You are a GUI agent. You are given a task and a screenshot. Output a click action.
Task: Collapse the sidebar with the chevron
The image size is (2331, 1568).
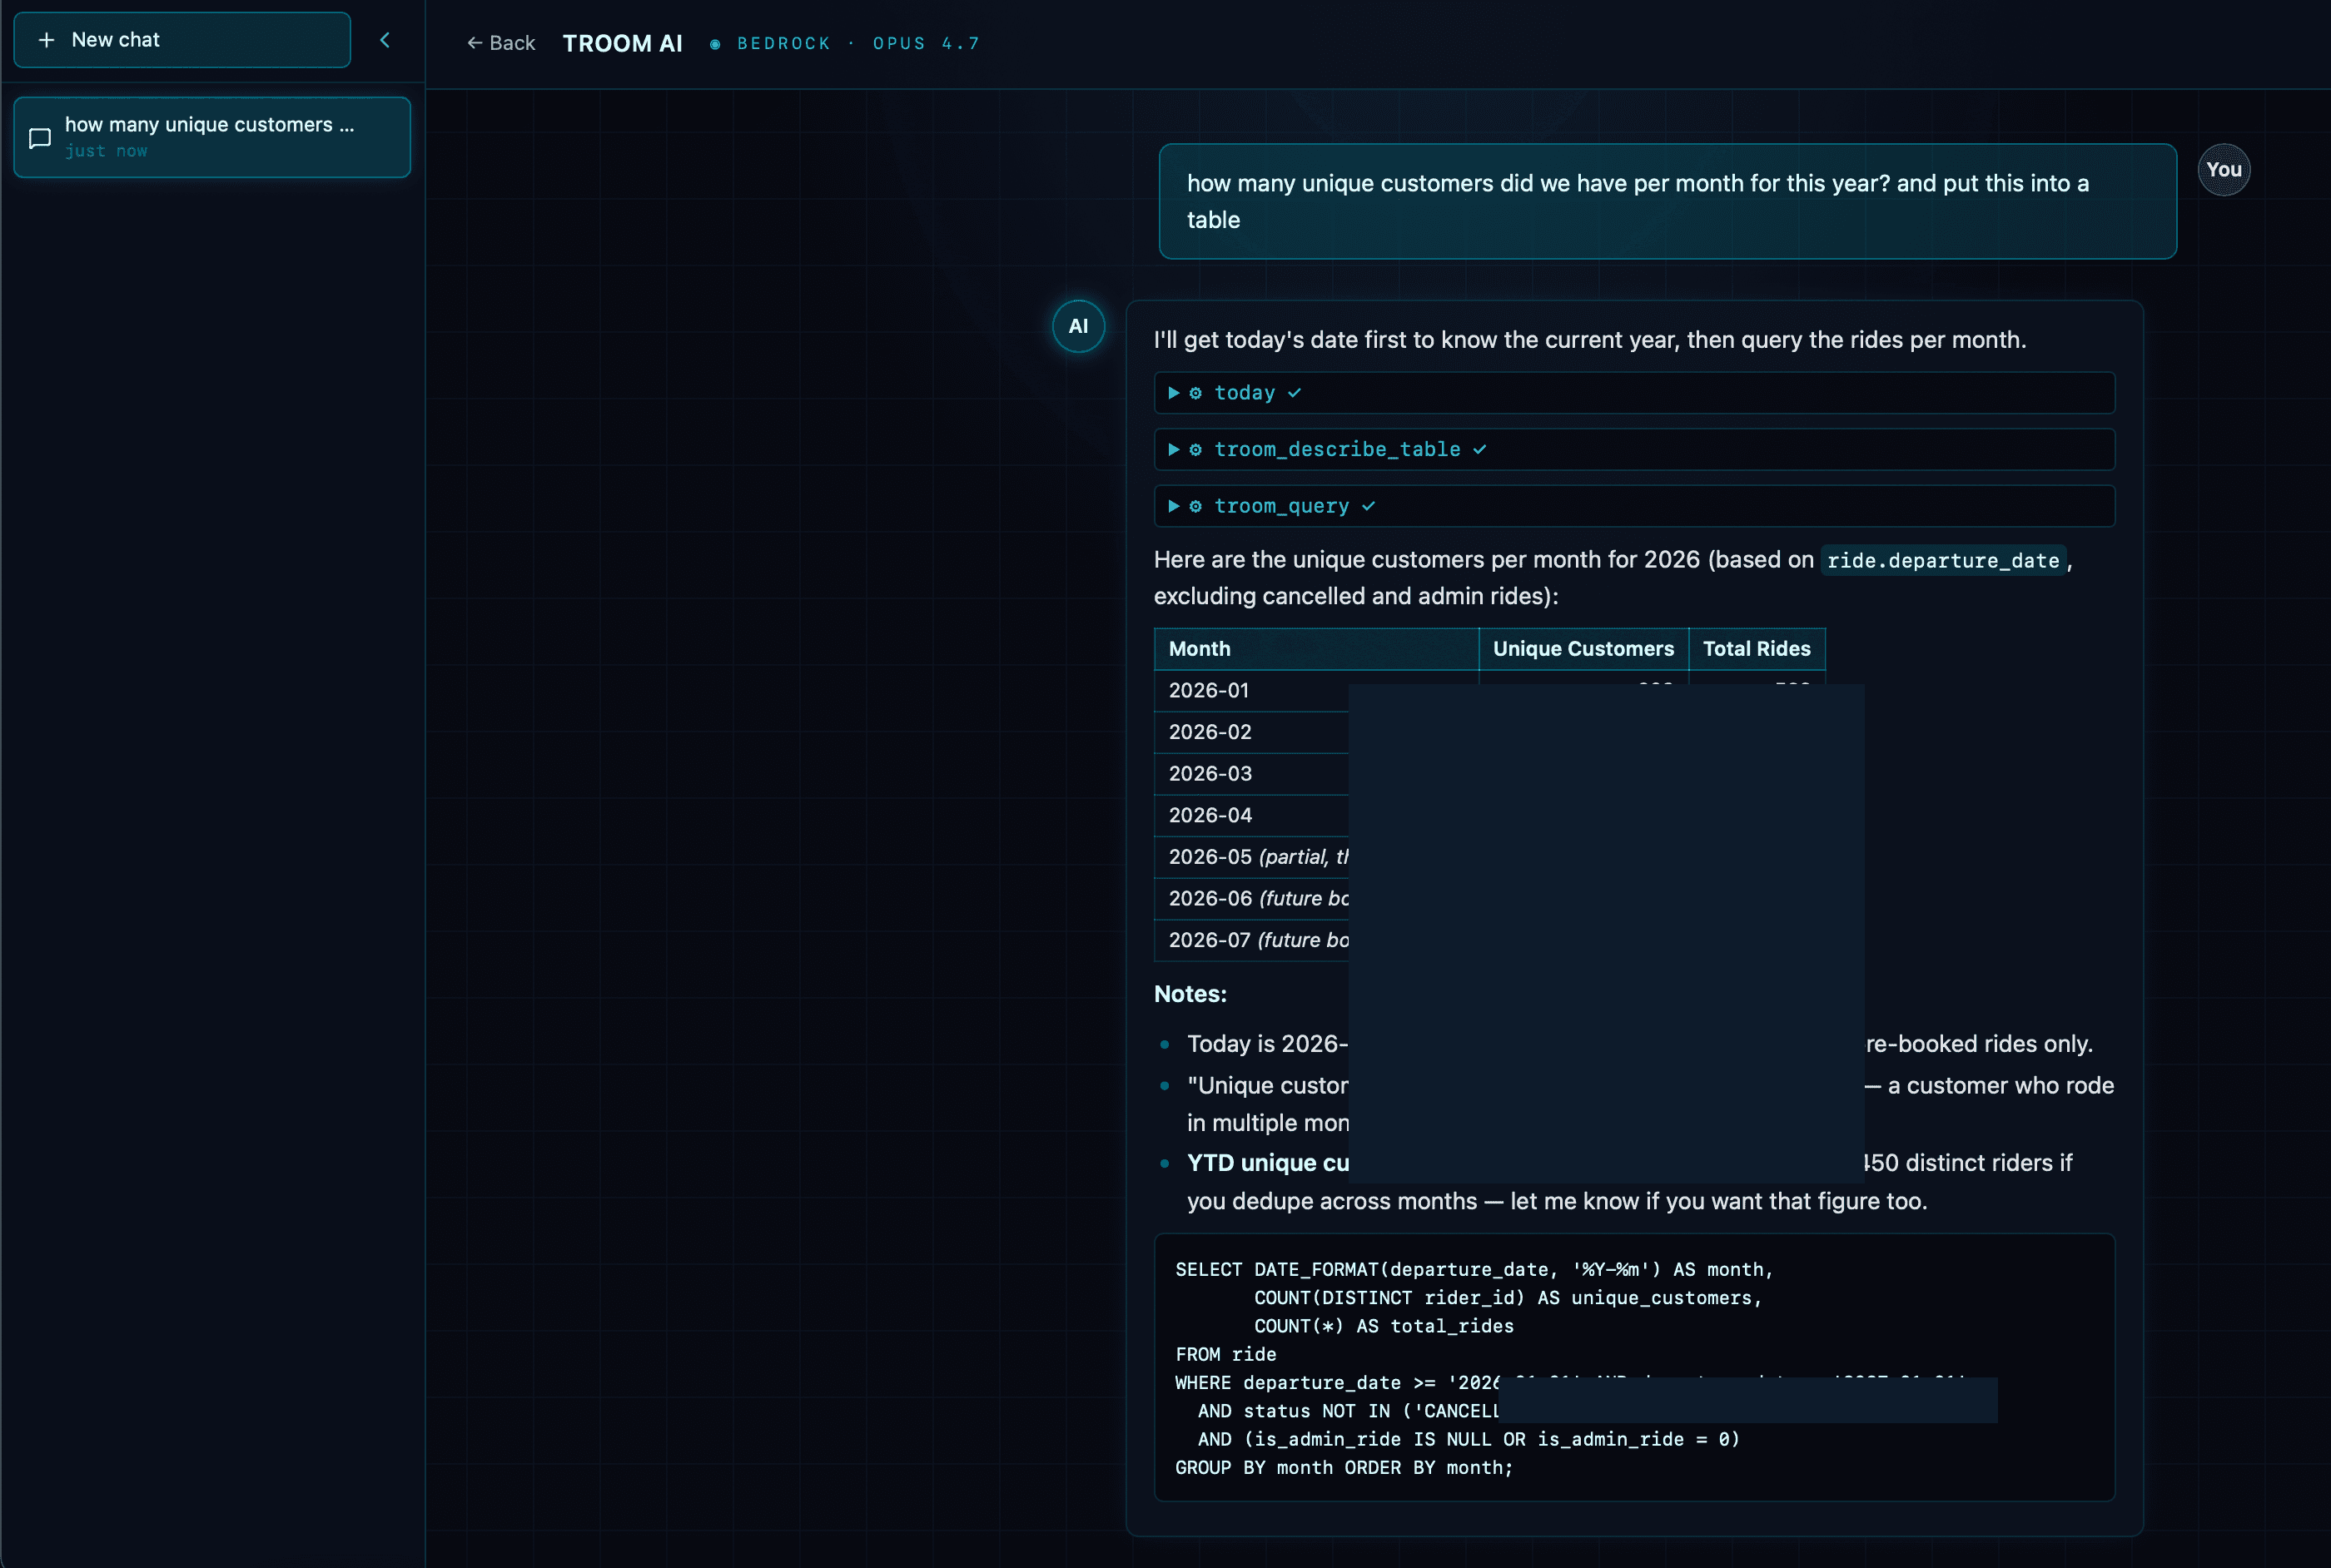385,40
